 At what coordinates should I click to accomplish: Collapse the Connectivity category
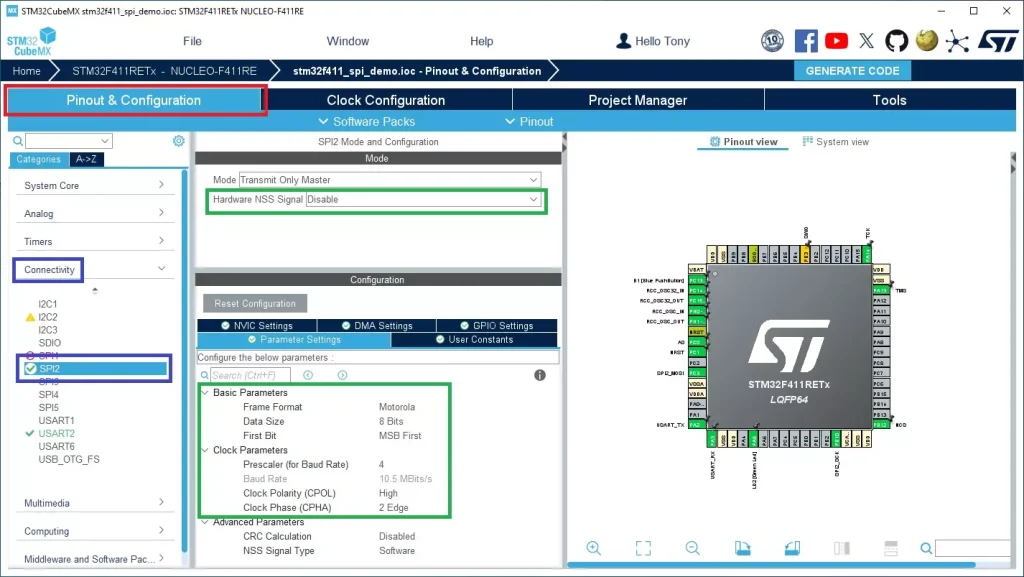[161, 269]
